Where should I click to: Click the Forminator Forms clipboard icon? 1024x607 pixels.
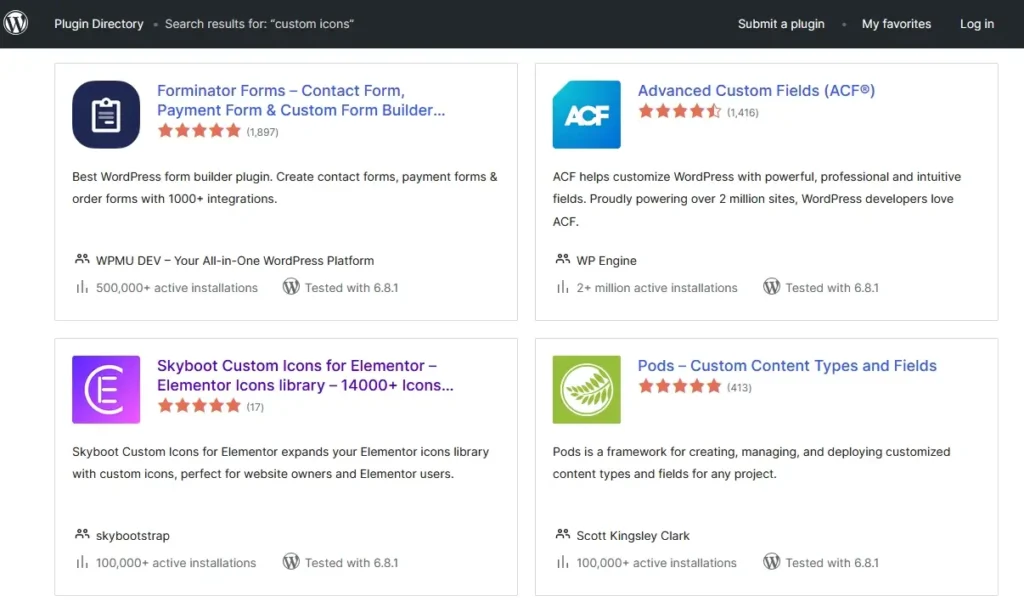(106, 114)
